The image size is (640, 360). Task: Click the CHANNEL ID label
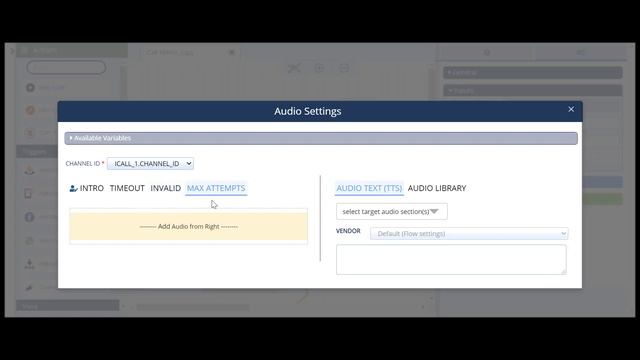(83, 164)
